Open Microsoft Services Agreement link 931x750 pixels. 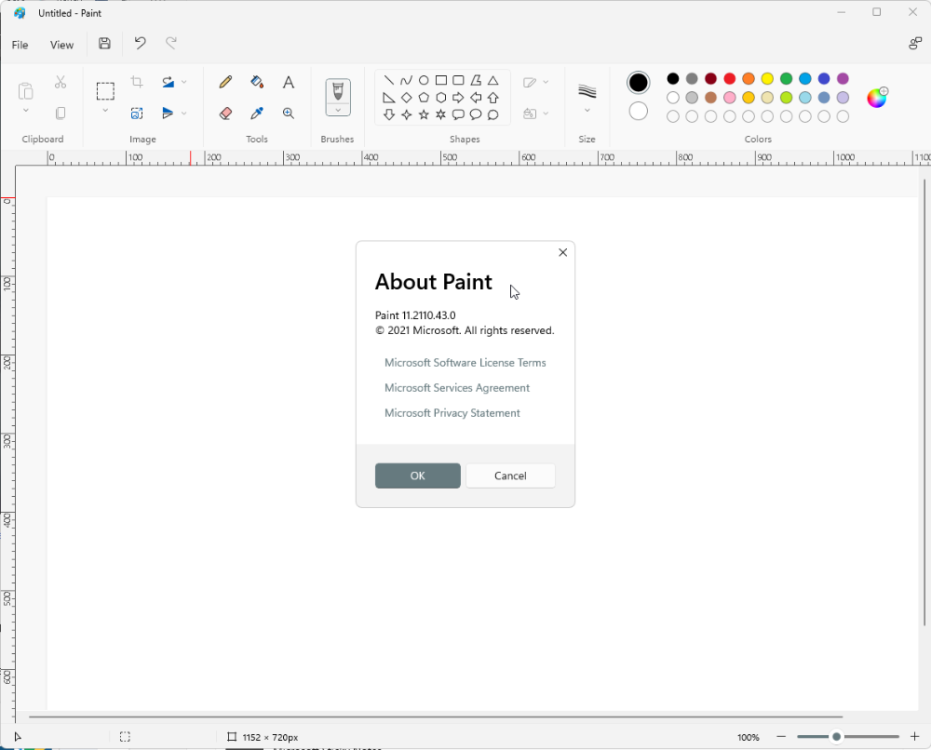point(457,388)
